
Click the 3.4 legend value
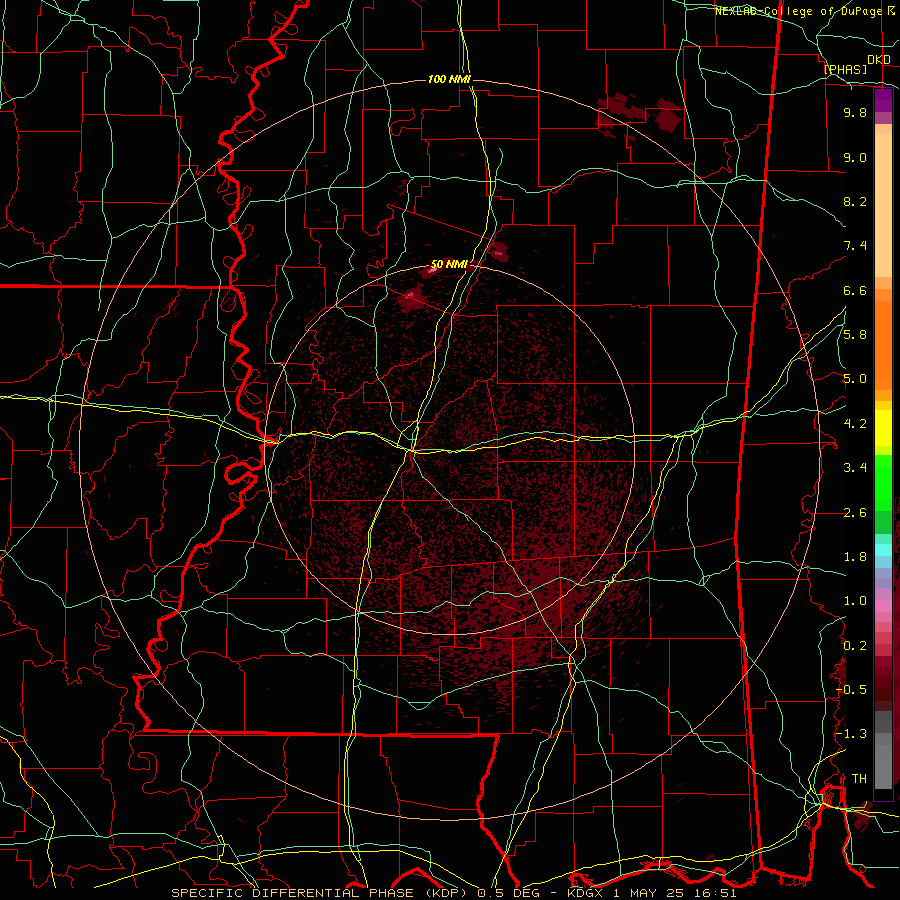point(855,468)
